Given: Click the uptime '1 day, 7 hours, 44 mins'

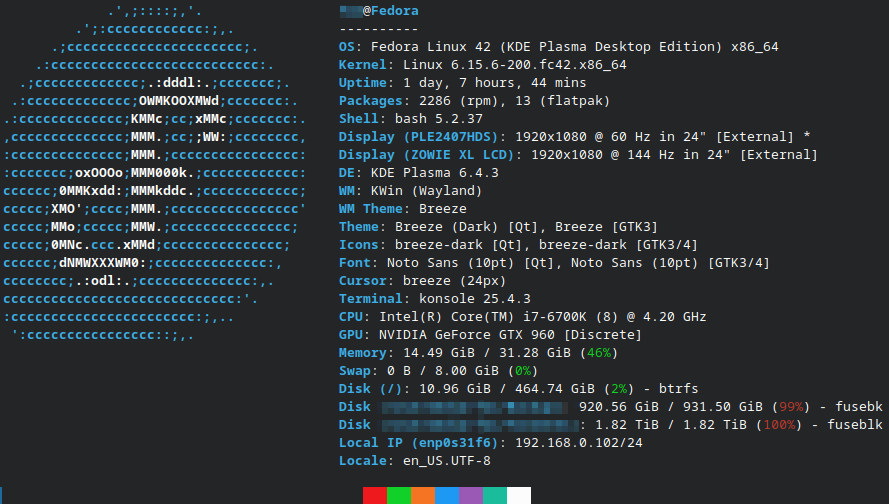Looking at the screenshot, I should 494,83.
